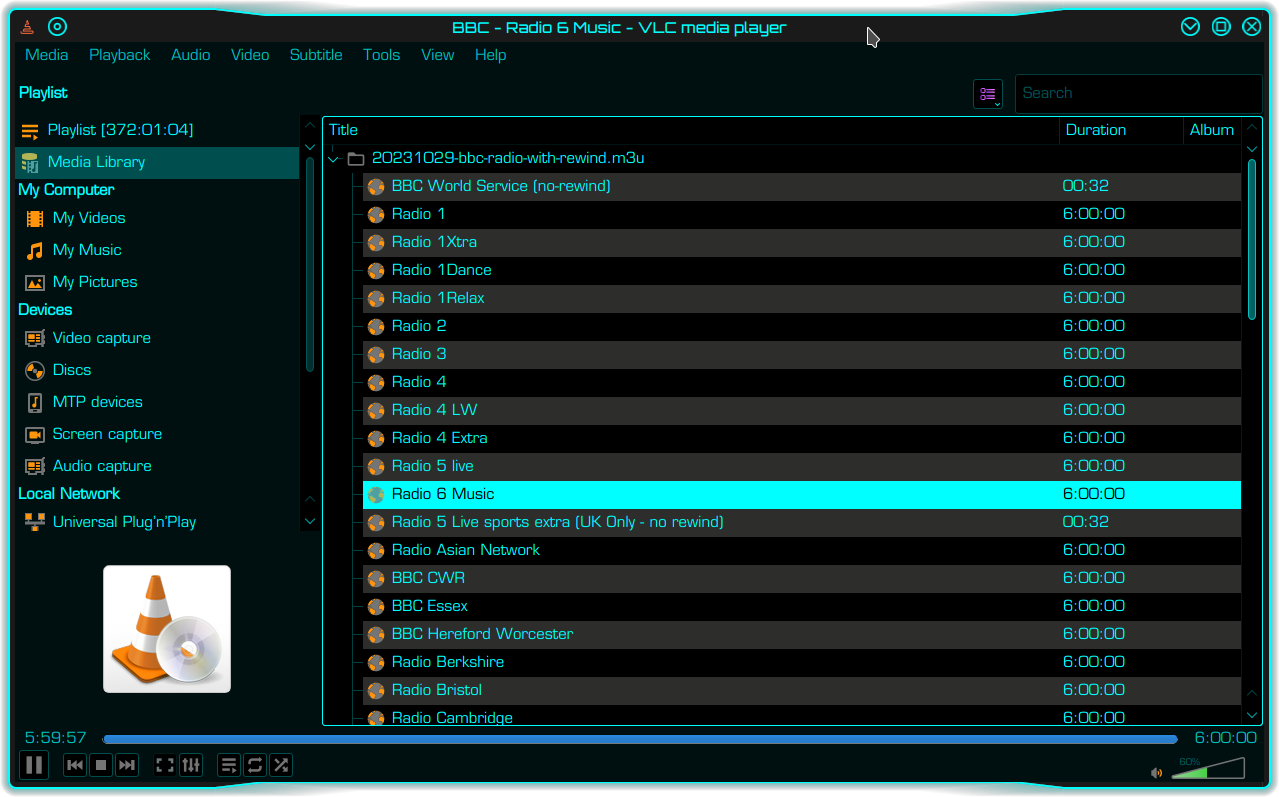The image size is (1279, 797).
Task: Open the Playback menu
Action: 119,55
